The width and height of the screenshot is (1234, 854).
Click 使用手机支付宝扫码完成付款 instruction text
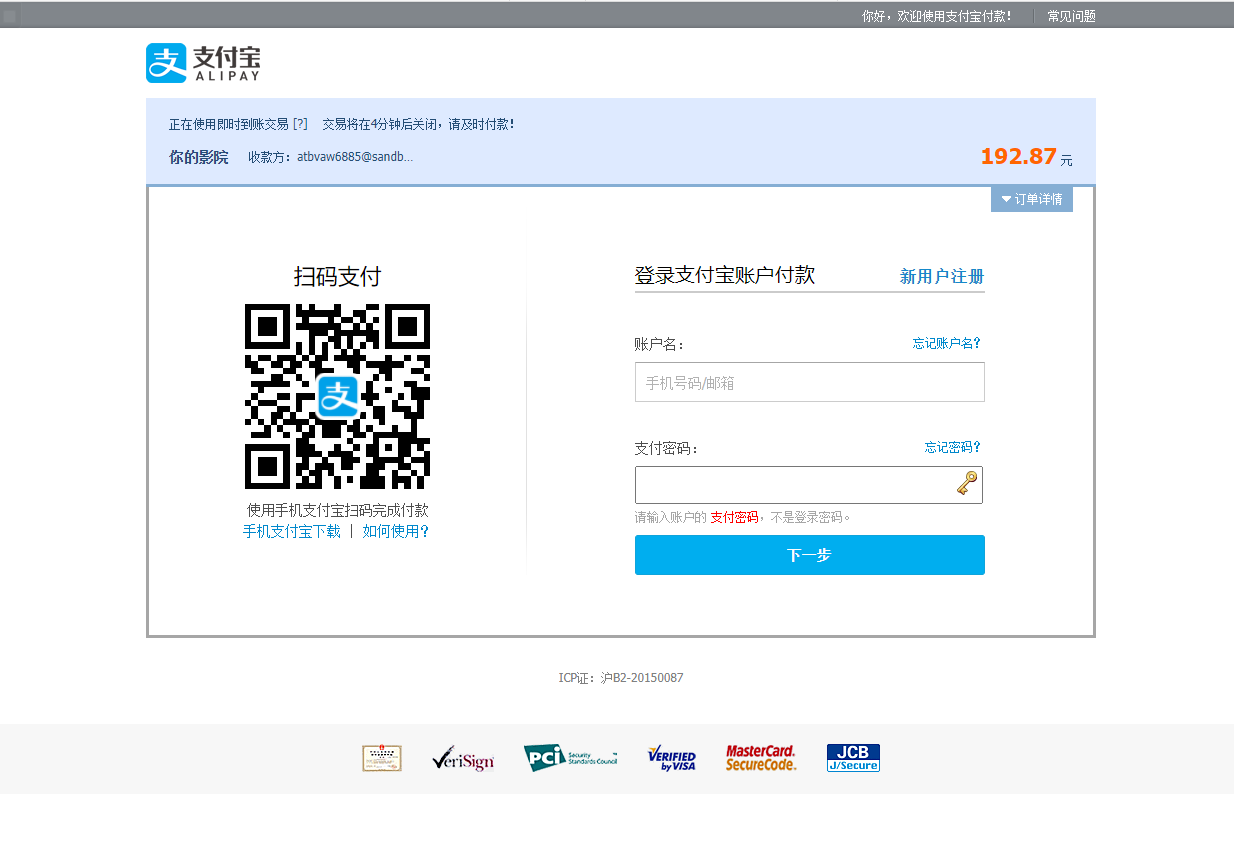point(338,510)
